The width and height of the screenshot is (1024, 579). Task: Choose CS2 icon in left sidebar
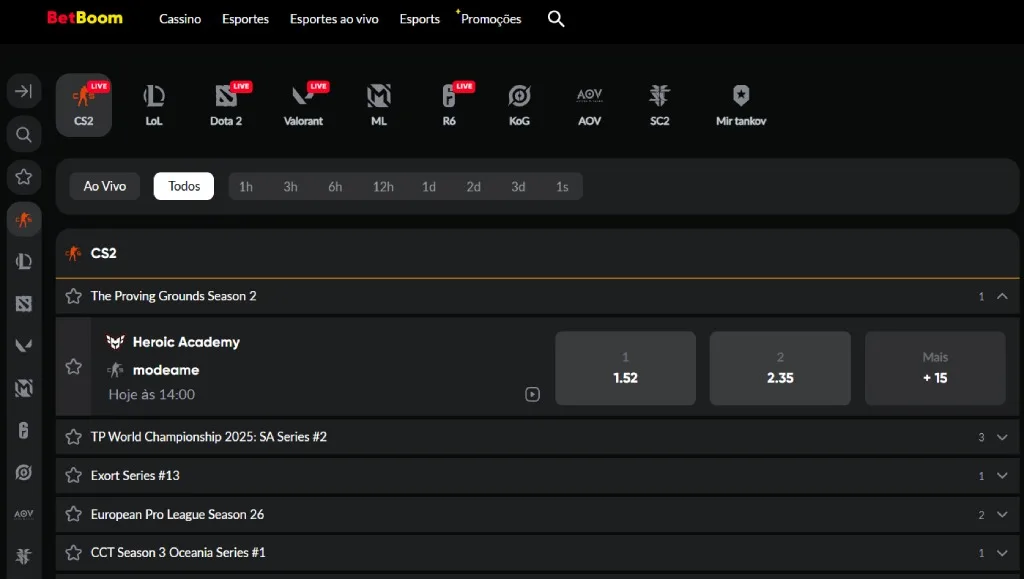point(24,219)
